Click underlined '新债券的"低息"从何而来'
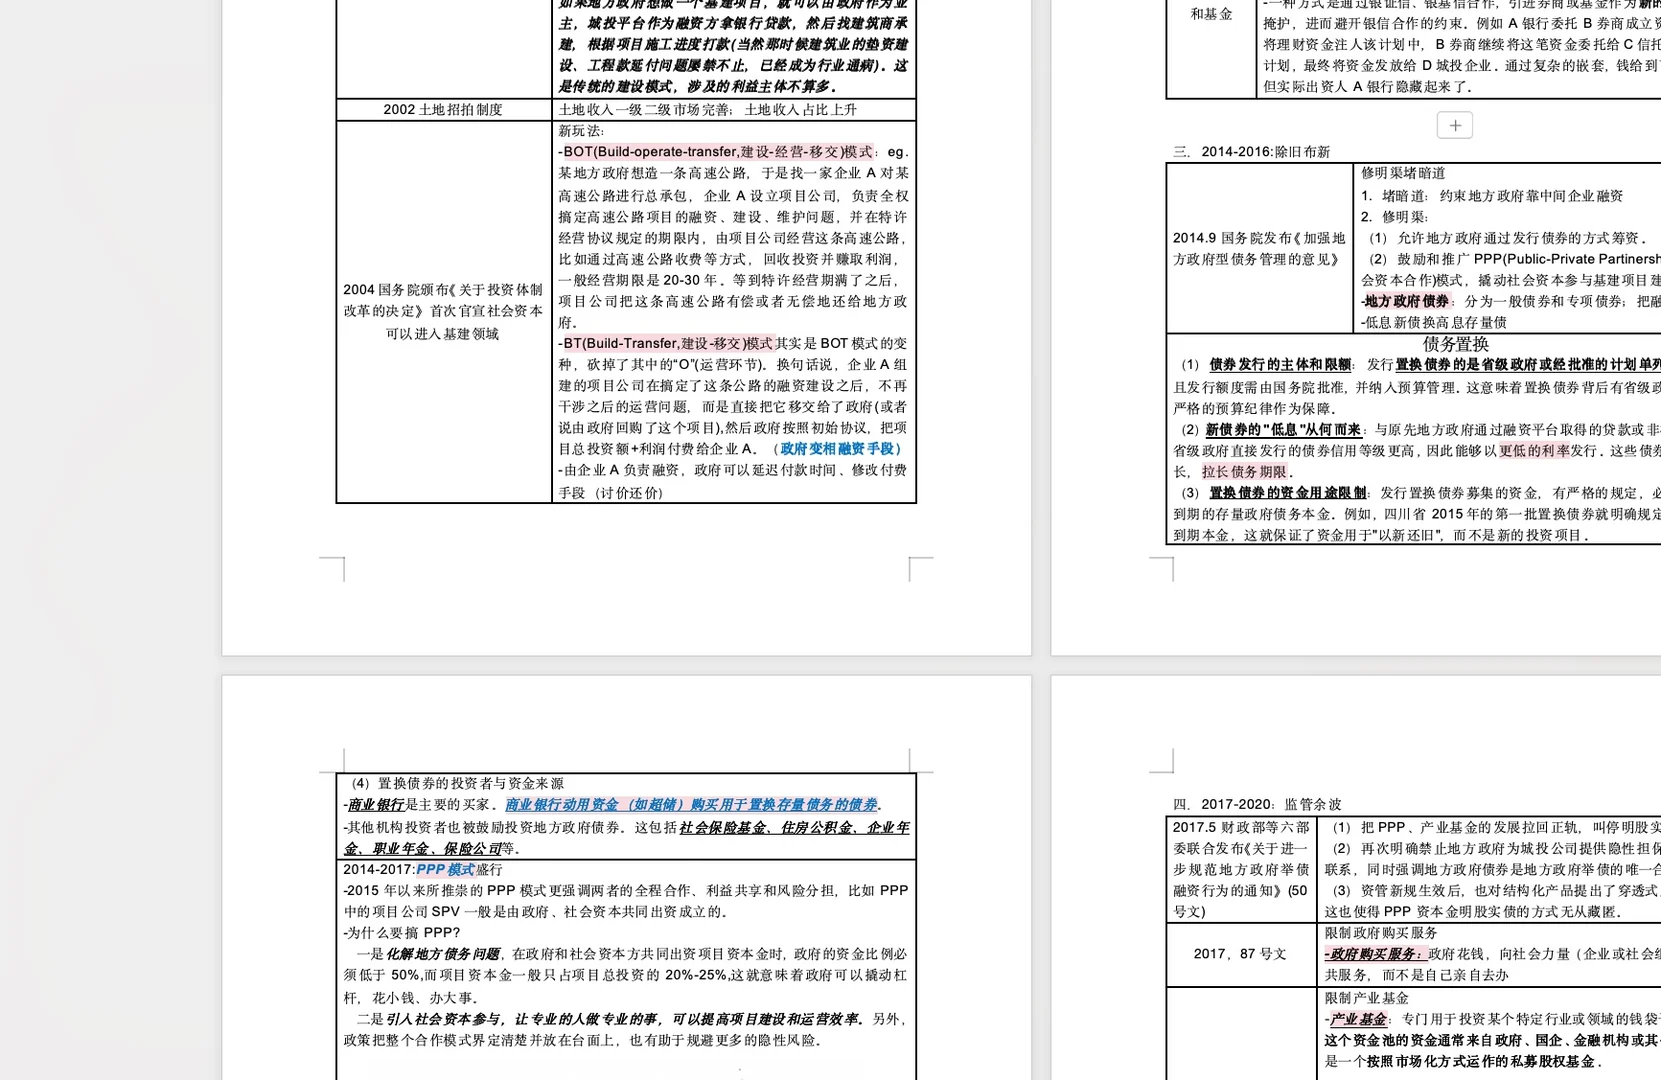1661x1080 pixels. click(1283, 430)
